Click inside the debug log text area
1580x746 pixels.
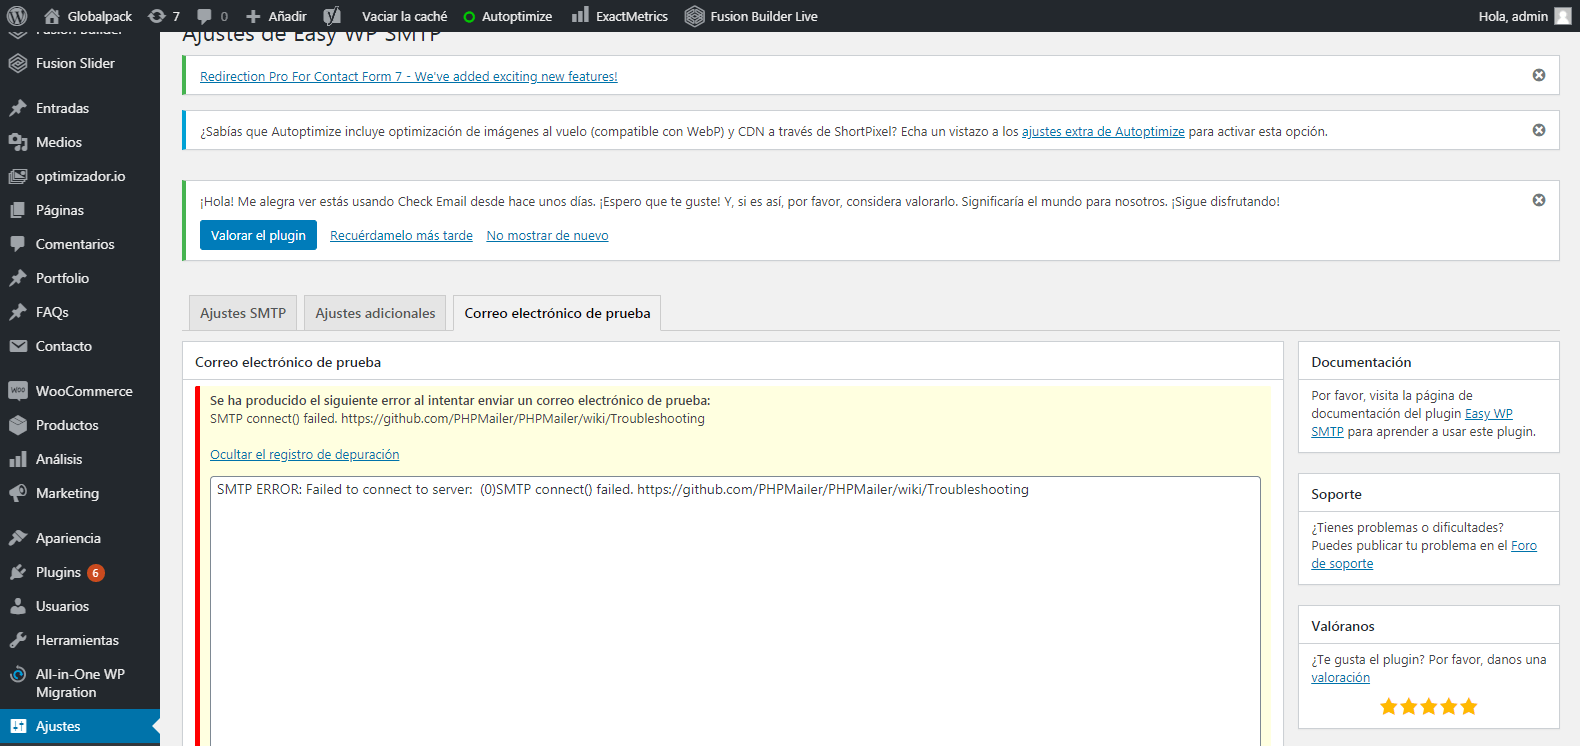[735, 611]
